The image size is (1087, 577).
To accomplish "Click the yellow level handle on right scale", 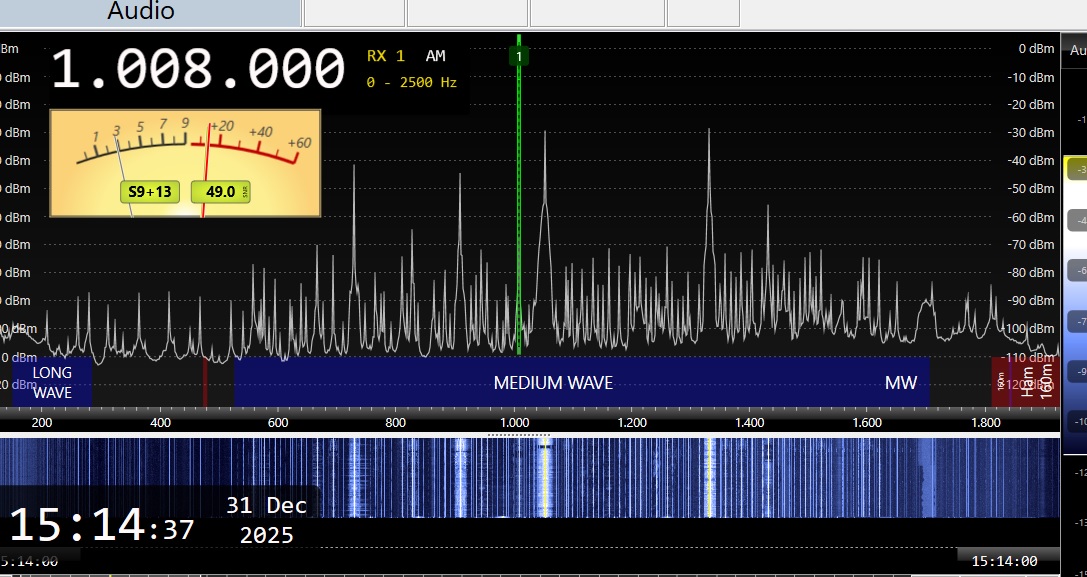I will 1075,170.
